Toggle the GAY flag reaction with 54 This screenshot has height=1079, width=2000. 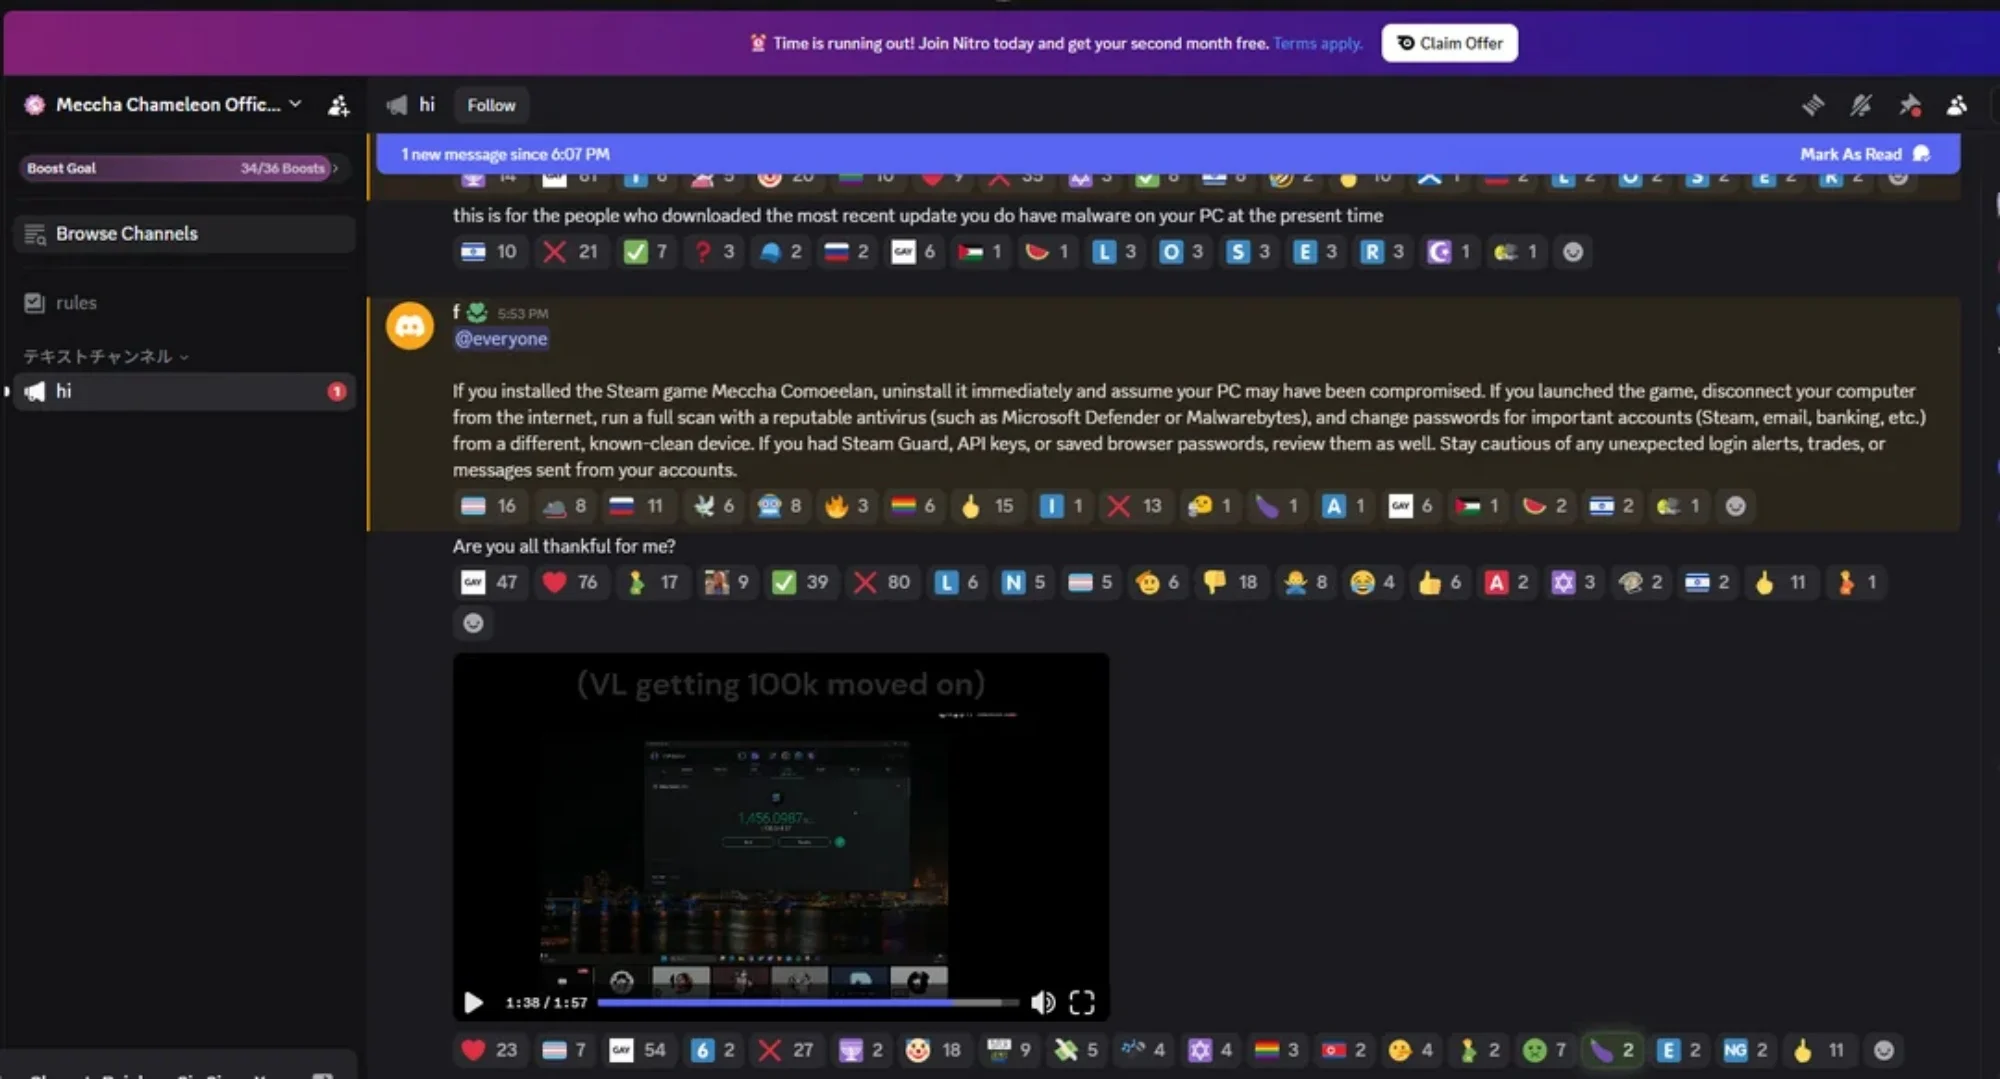[637, 1050]
